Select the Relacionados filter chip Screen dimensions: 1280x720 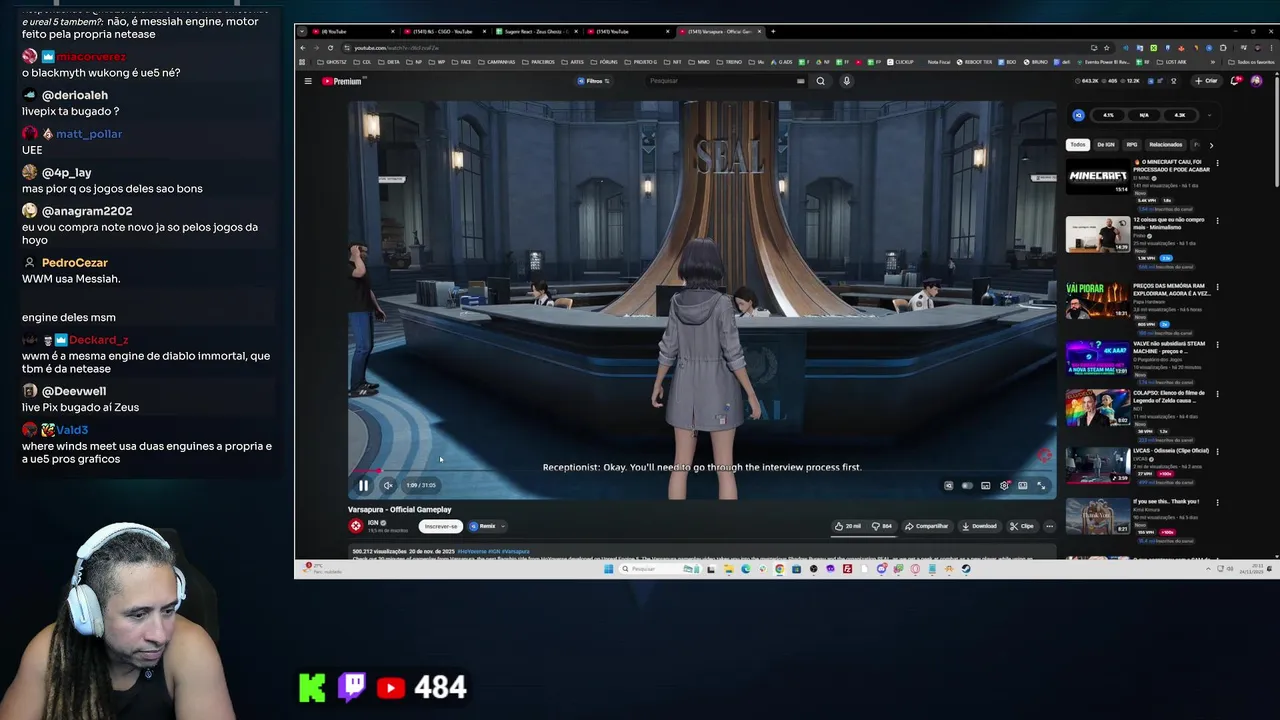[x=1165, y=144]
